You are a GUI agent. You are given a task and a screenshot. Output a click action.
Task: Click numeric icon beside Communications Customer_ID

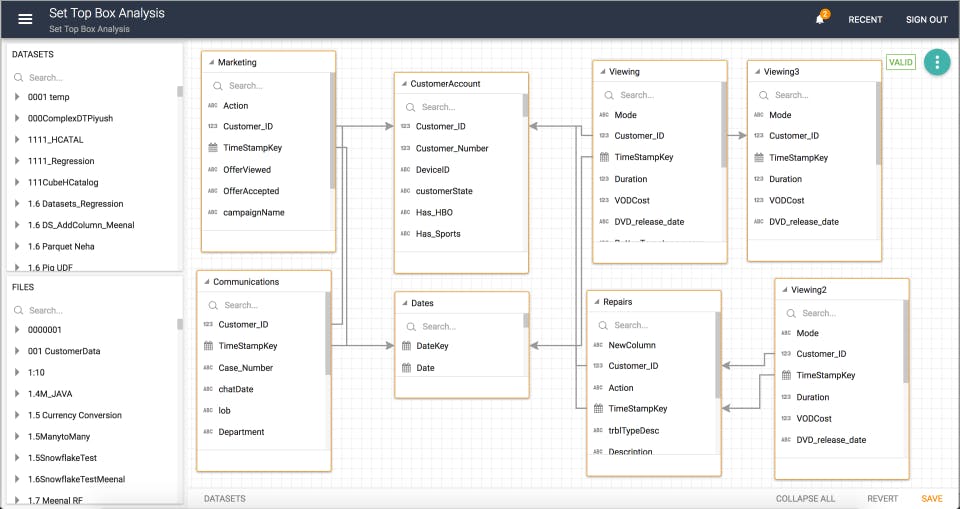[x=208, y=325]
